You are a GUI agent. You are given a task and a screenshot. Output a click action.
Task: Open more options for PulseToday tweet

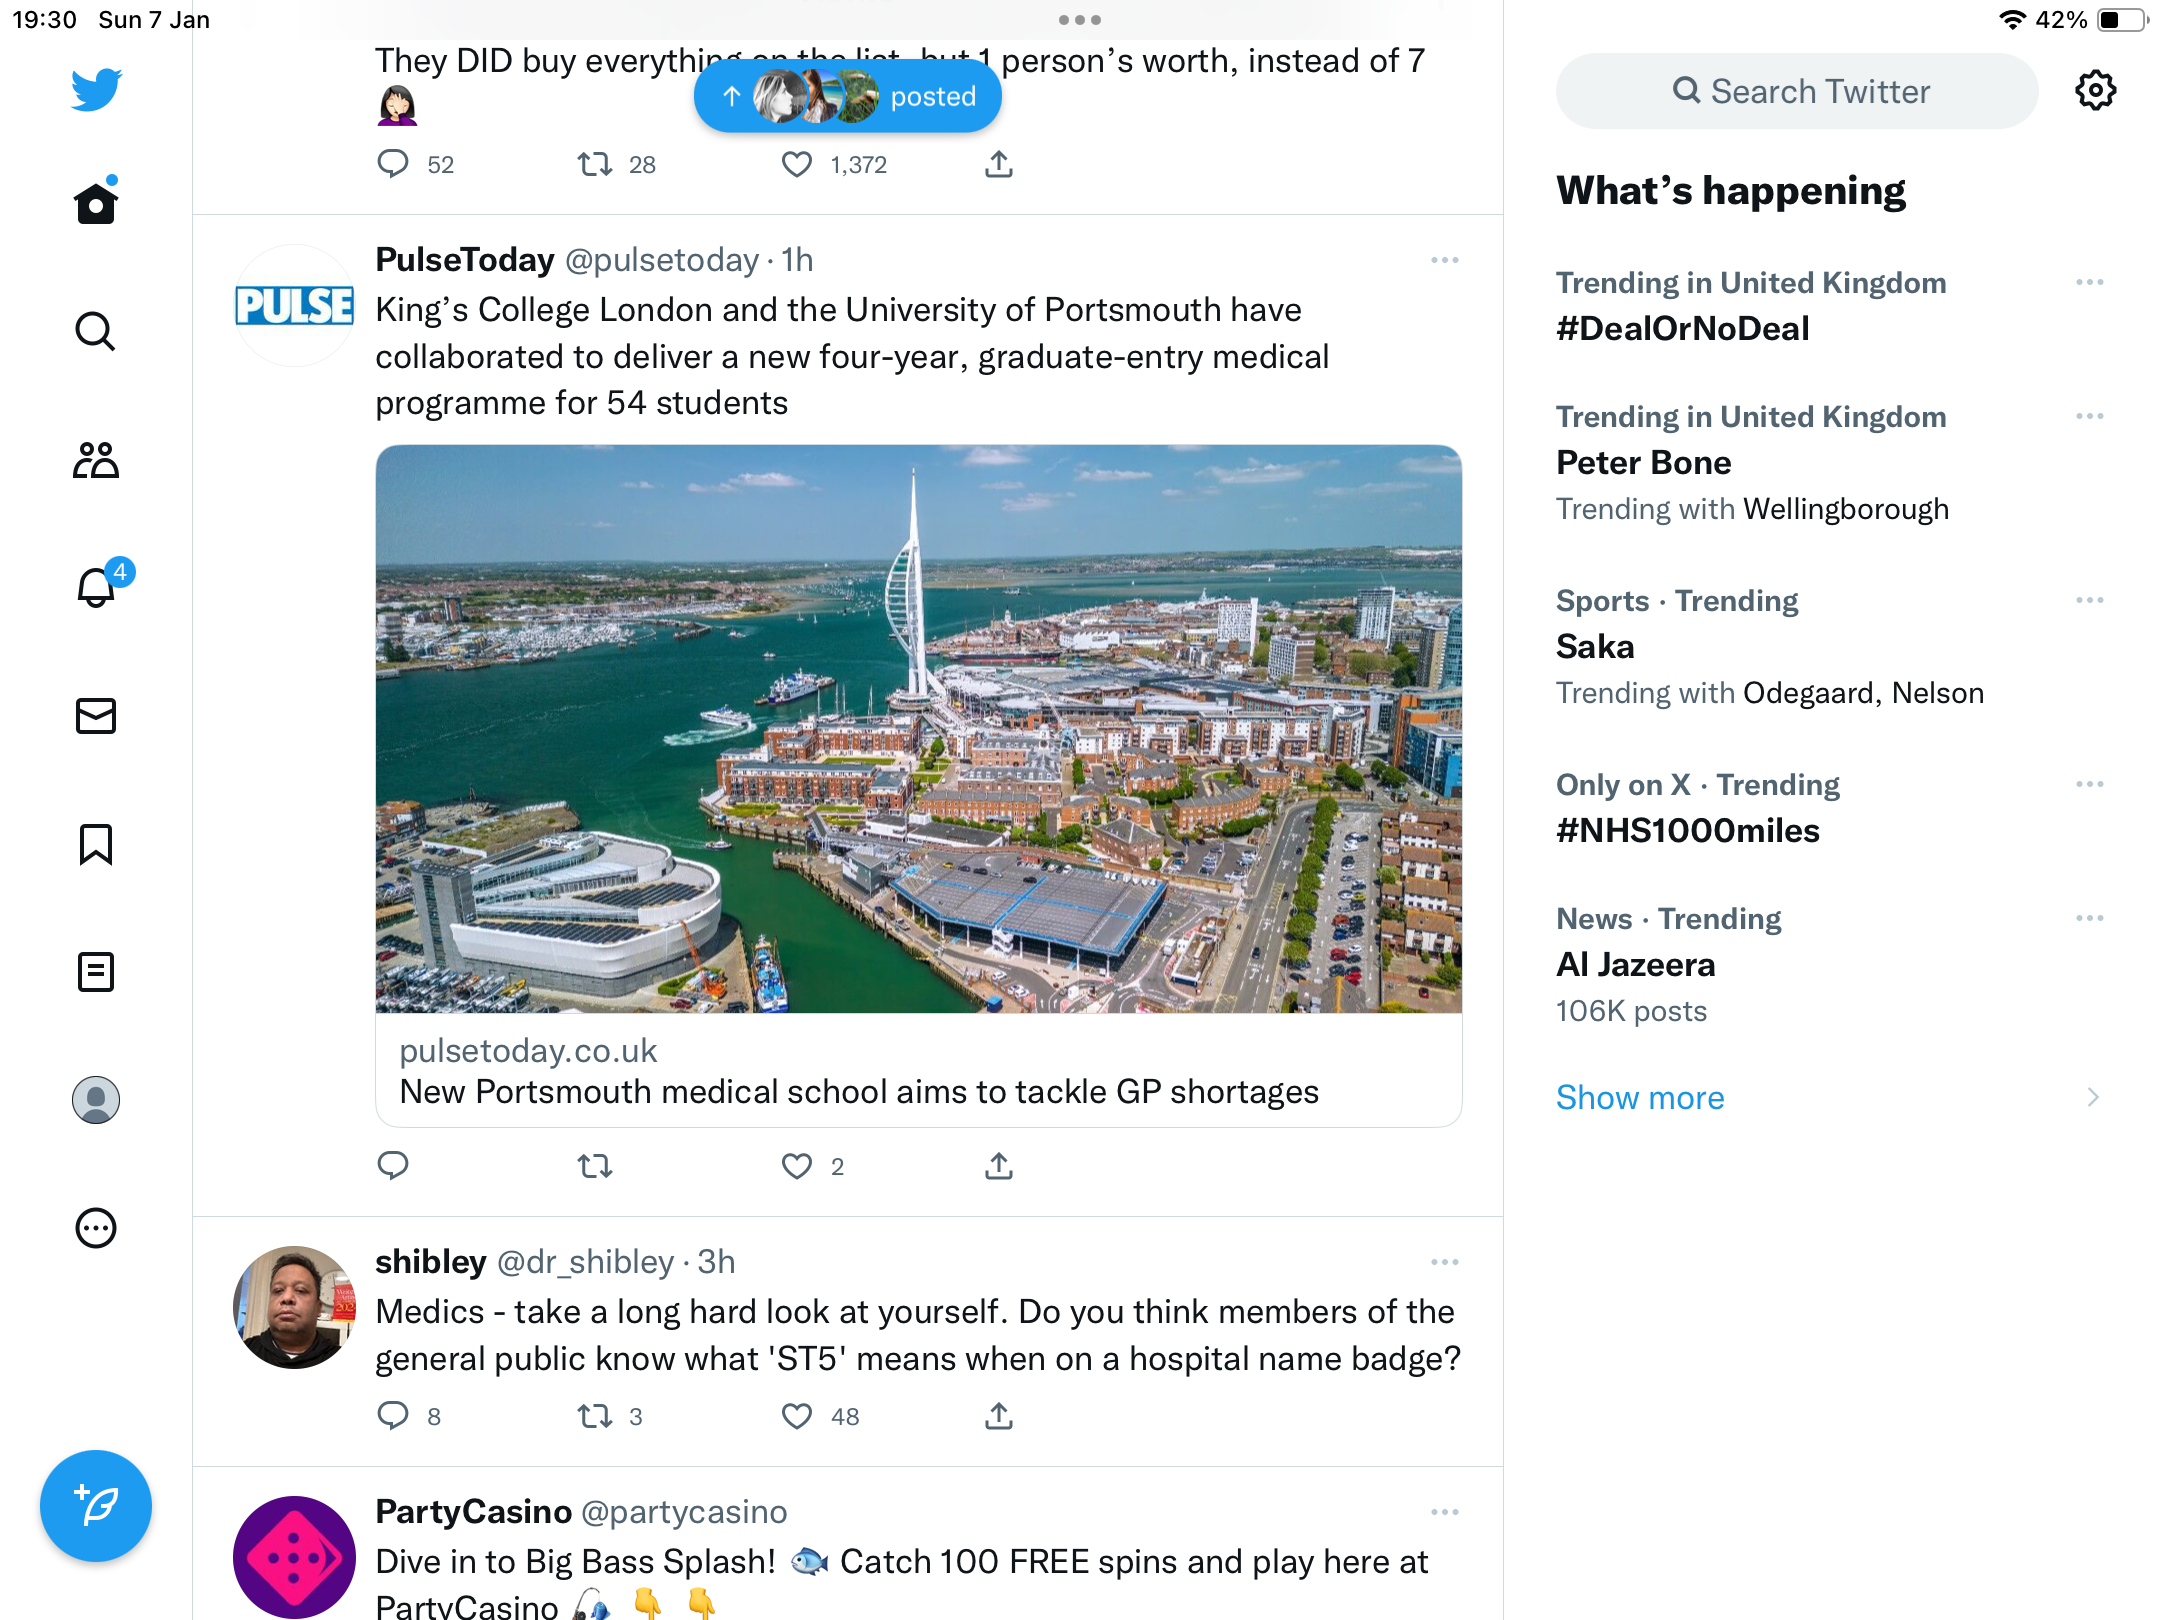[1444, 260]
